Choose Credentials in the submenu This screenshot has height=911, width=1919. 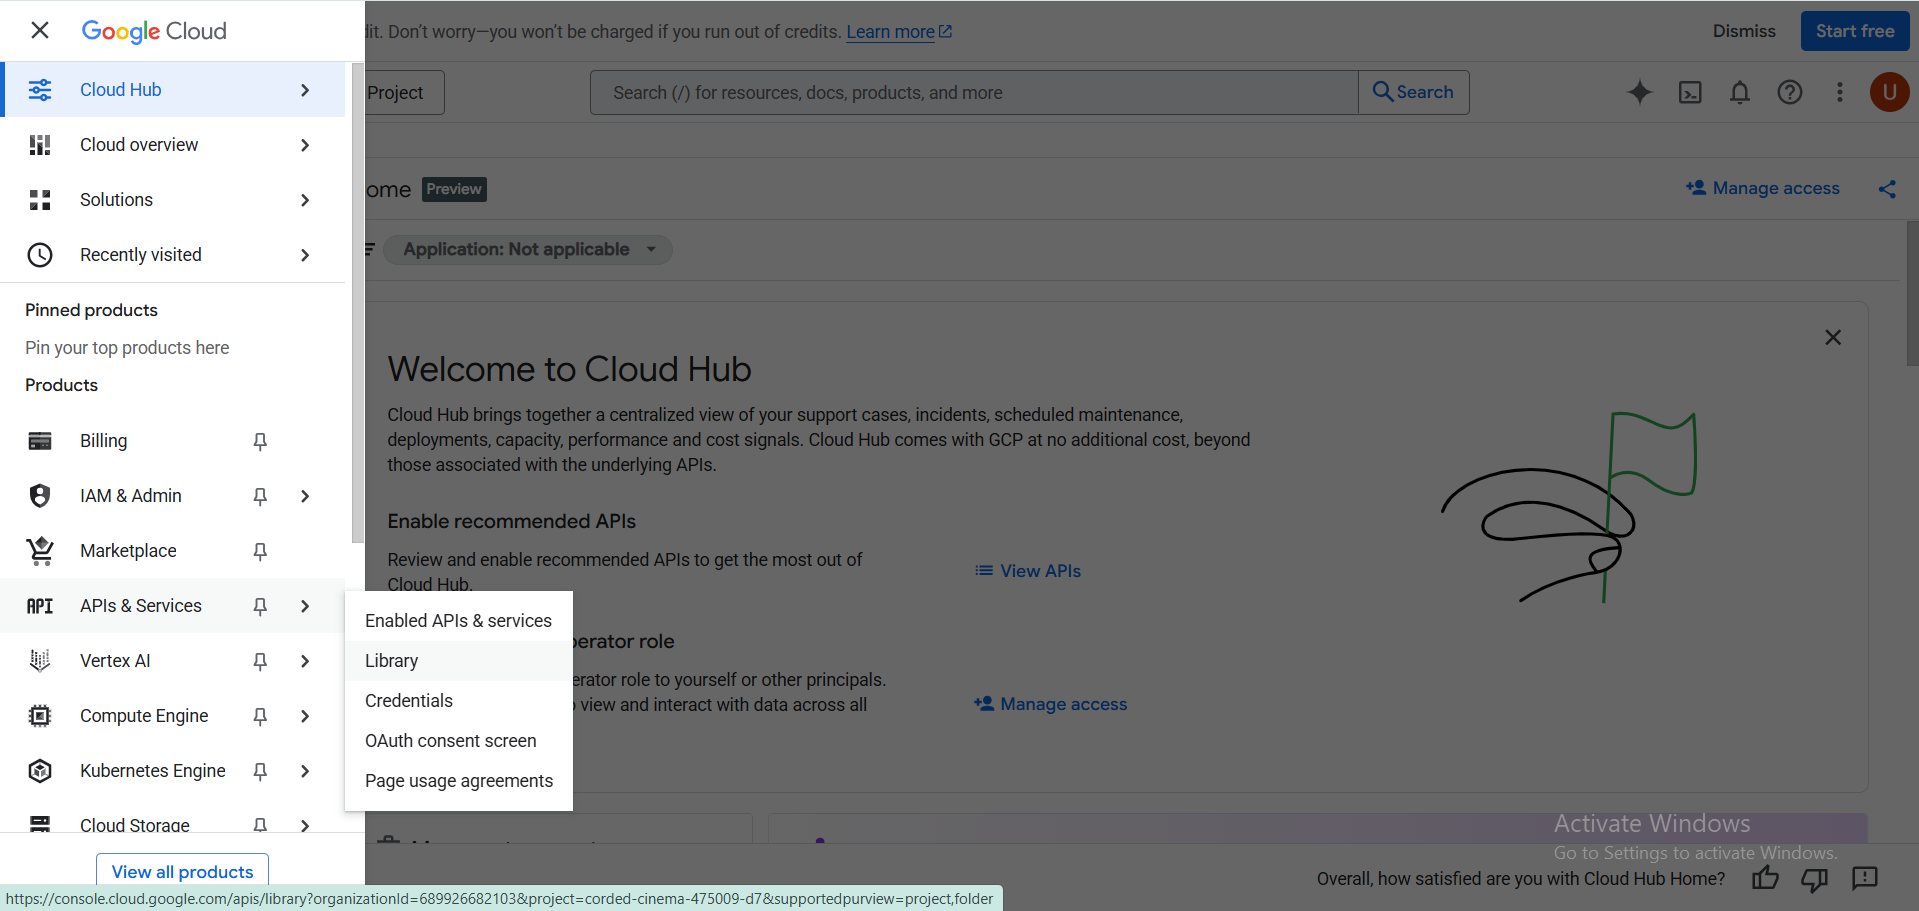409,701
